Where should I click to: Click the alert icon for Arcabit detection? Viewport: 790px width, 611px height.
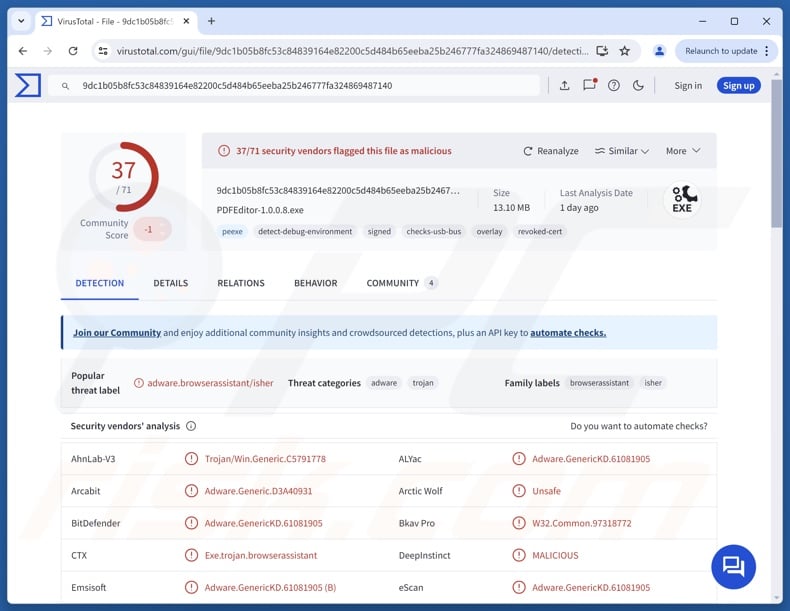[191, 491]
